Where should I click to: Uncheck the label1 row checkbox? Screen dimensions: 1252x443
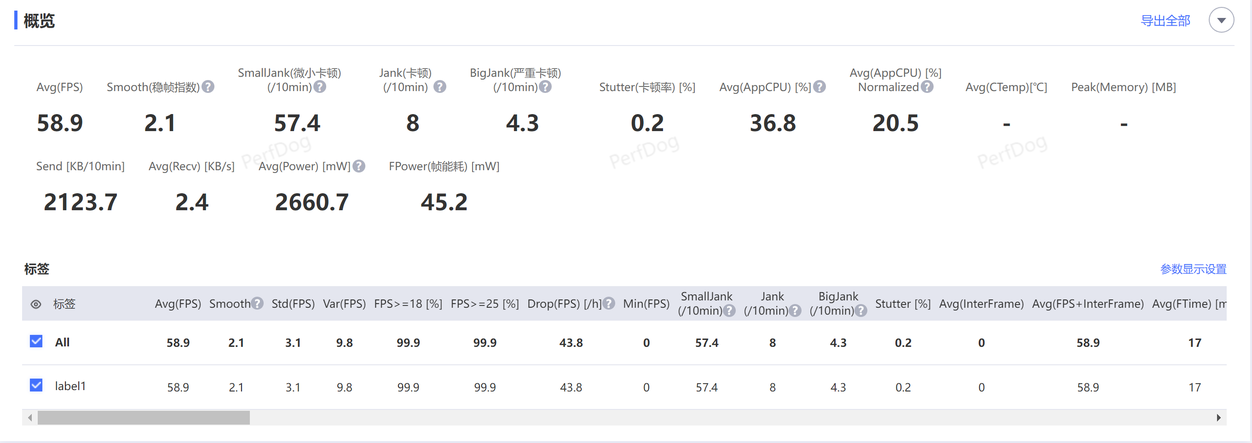36,386
